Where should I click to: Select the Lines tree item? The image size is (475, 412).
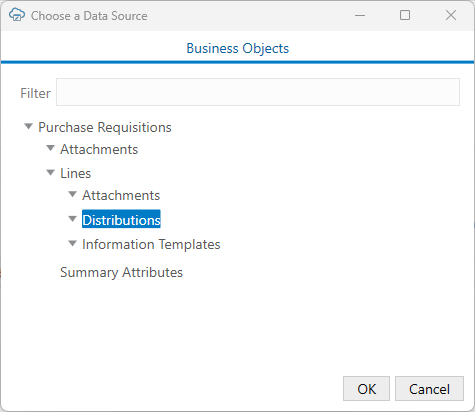pyautogui.click(x=76, y=173)
